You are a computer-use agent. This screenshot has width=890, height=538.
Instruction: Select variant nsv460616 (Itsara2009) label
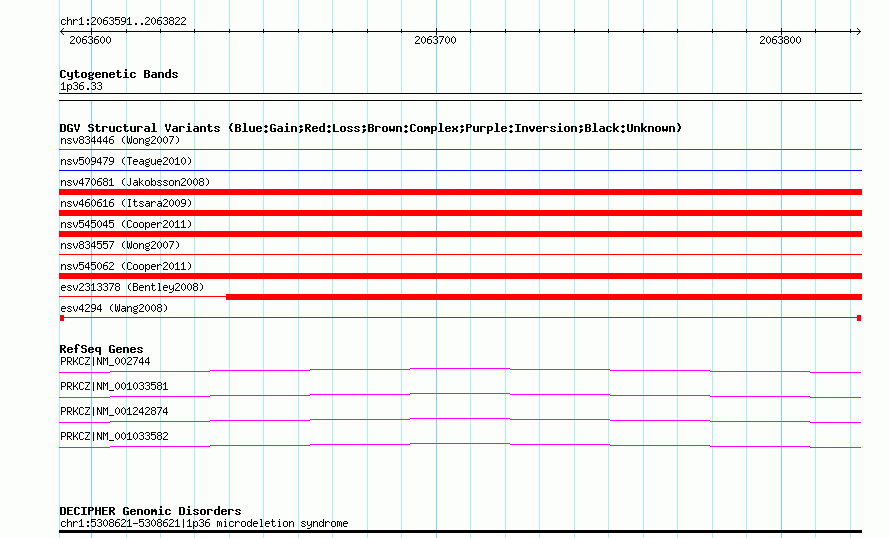coord(126,203)
